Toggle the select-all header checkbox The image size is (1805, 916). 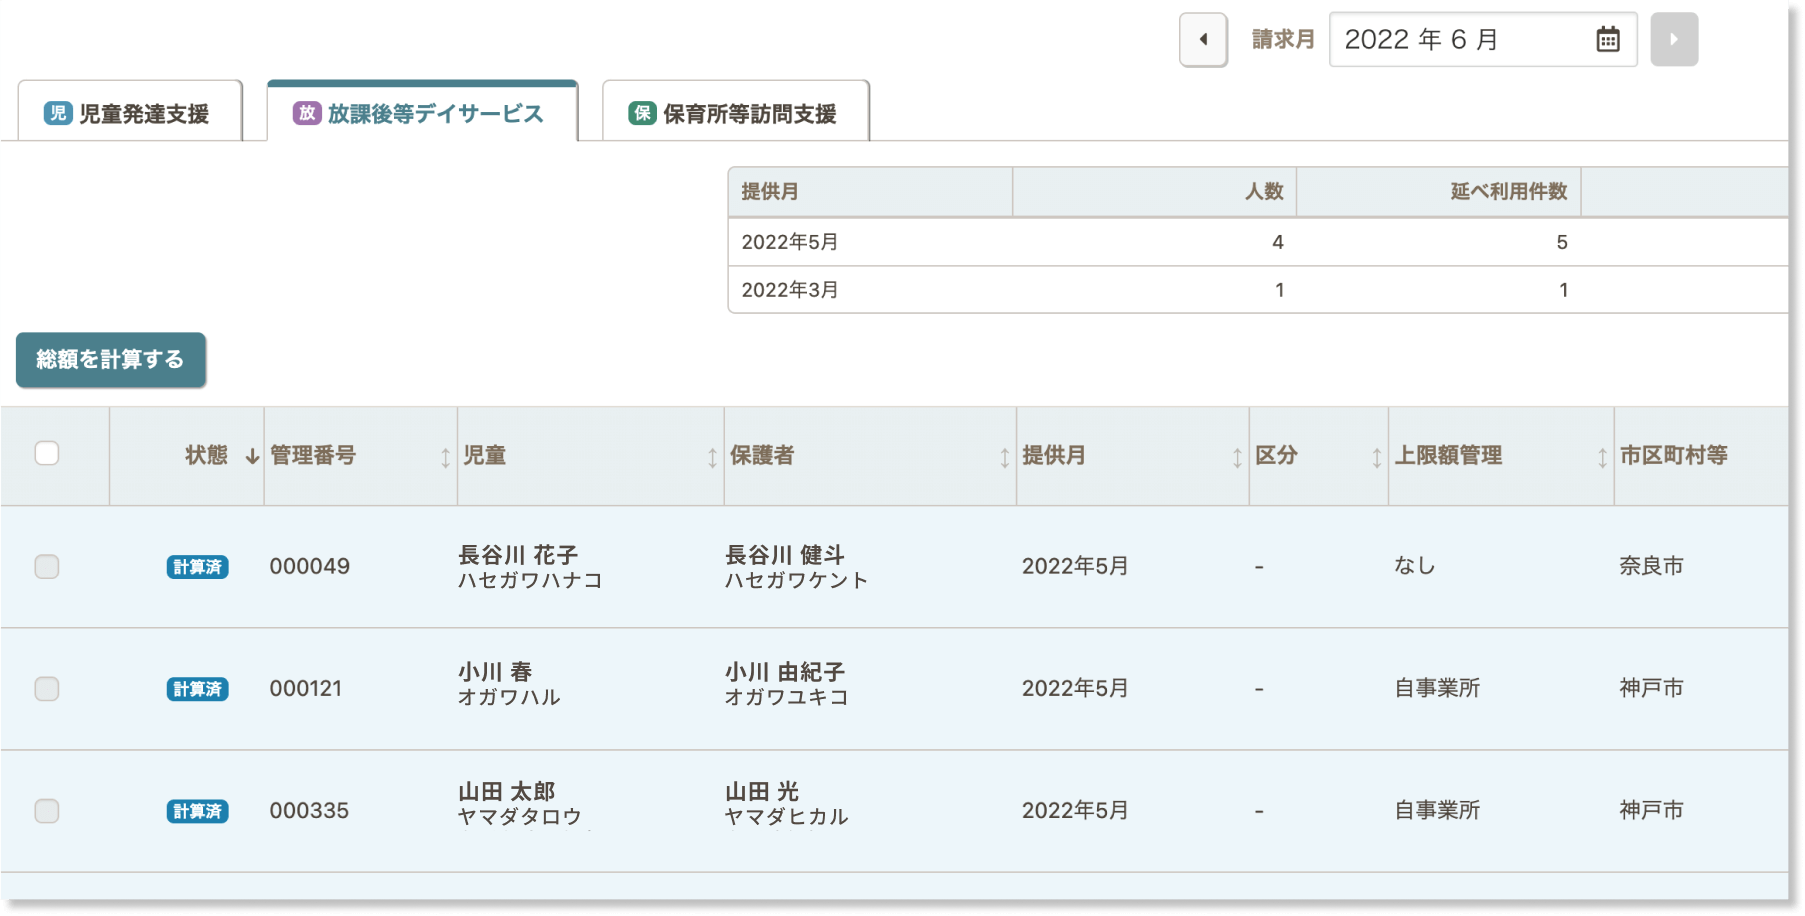[x=47, y=454]
